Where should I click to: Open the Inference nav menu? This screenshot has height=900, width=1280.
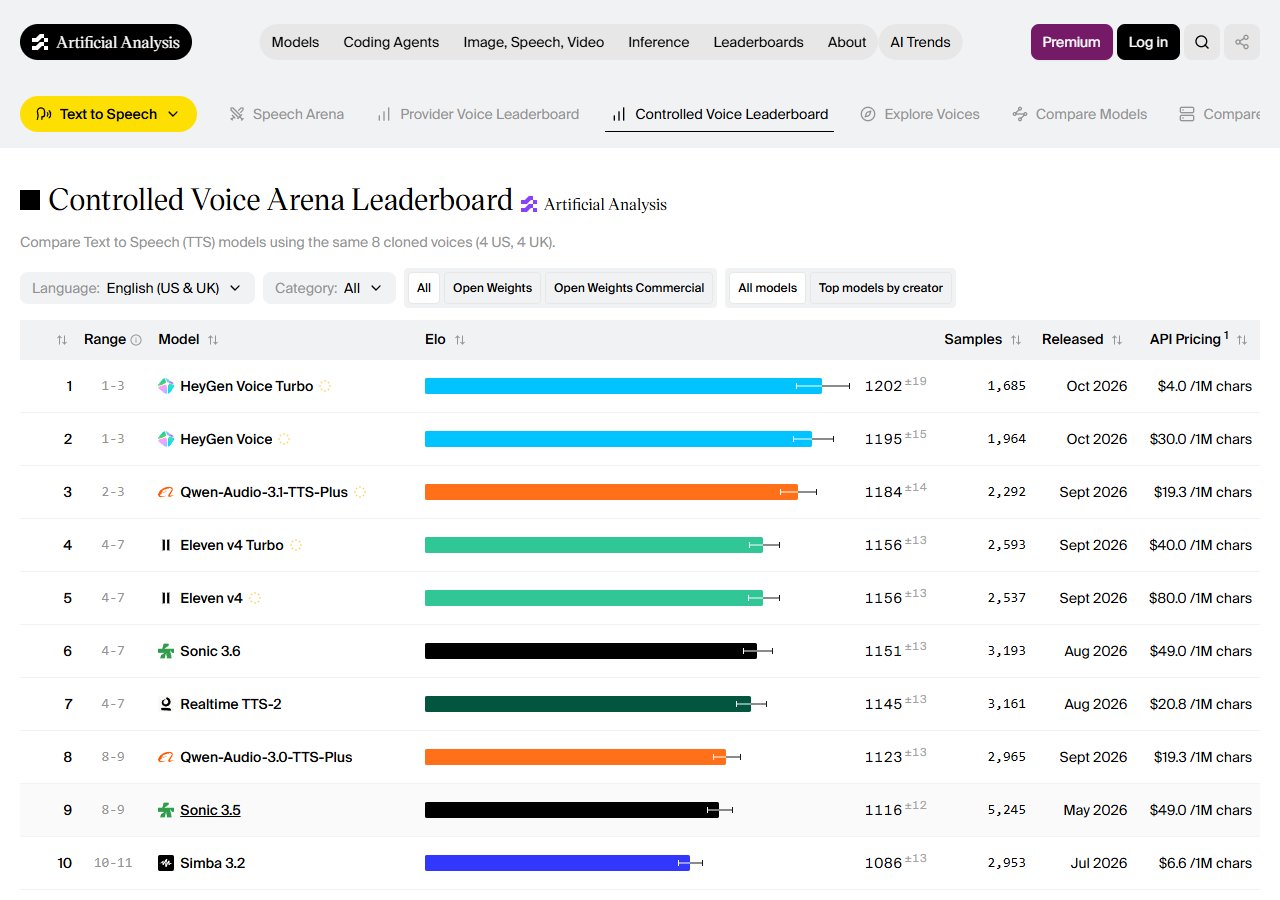tap(658, 42)
